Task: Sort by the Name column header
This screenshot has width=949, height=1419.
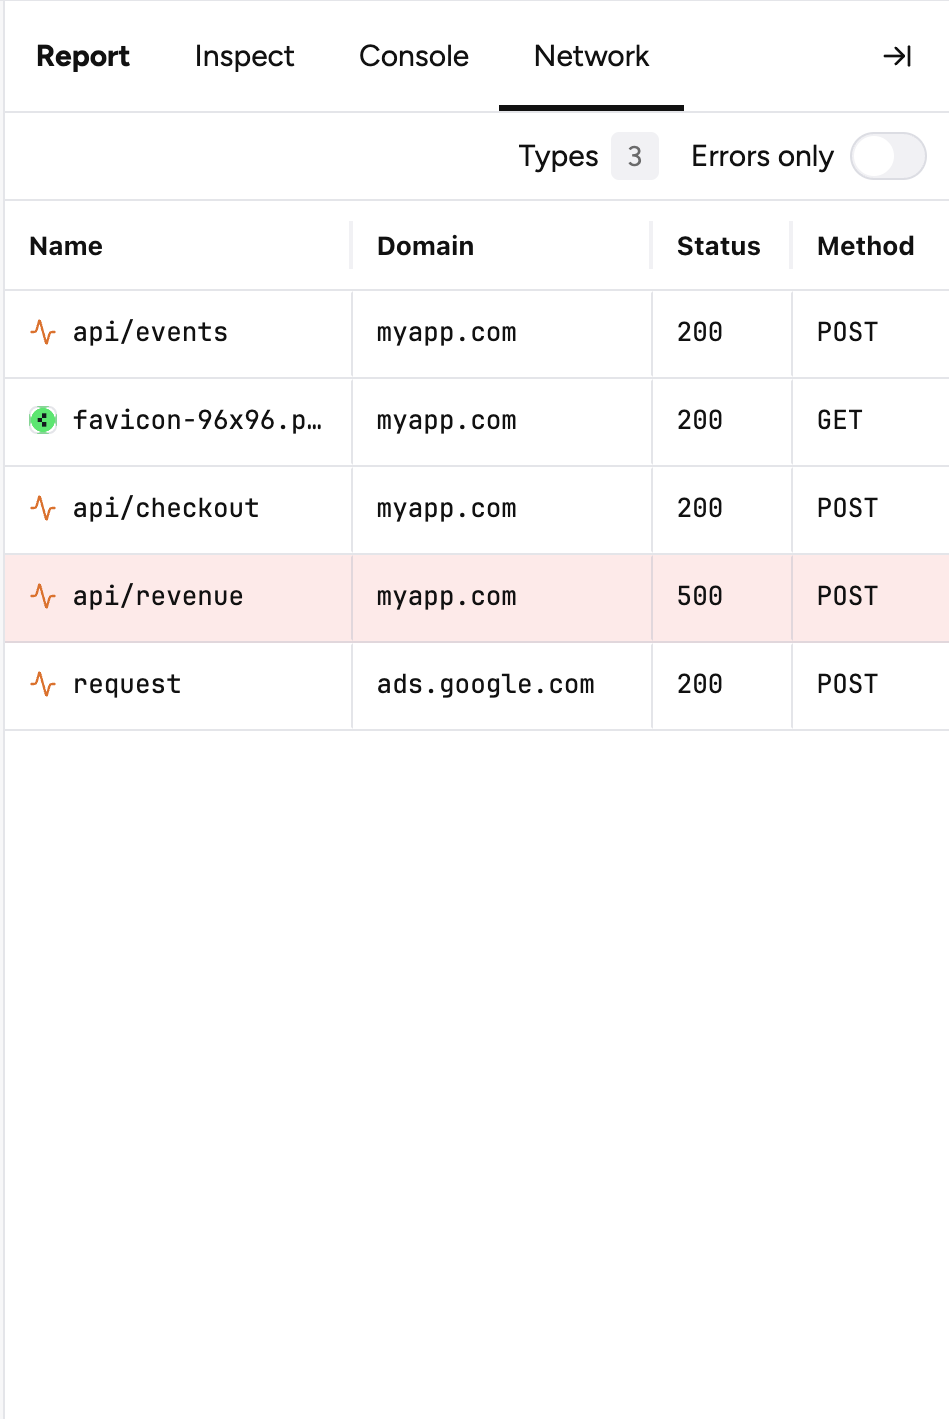Action: pyautogui.click(x=66, y=246)
